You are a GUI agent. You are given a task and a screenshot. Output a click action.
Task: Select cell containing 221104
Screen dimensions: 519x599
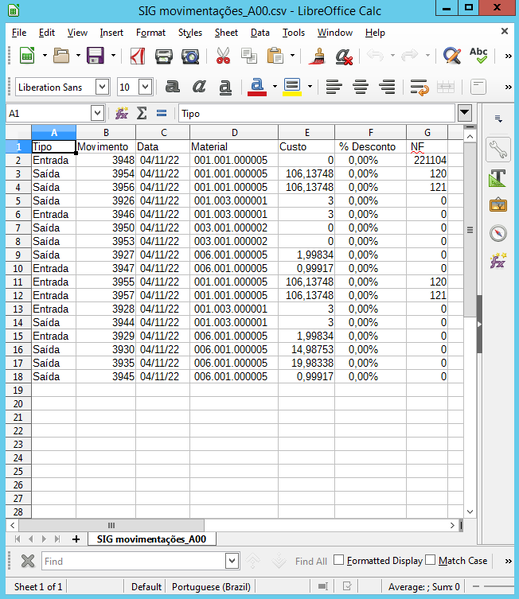click(x=427, y=160)
